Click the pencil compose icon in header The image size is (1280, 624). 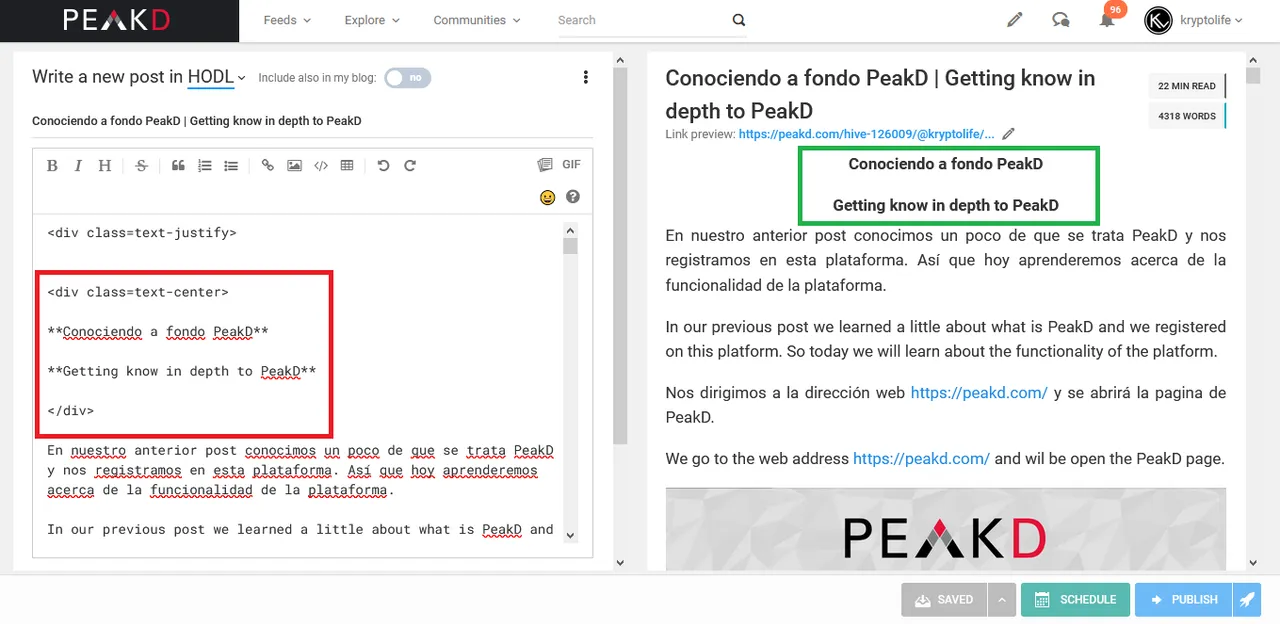tap(1015, 20)
